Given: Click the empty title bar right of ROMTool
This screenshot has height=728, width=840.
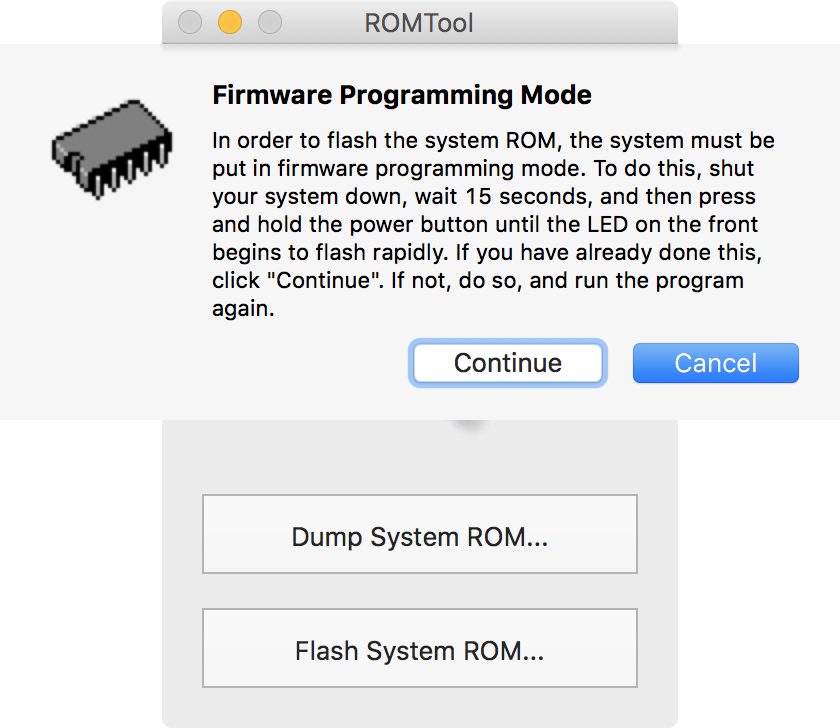Looking at the screenshot, I should pyautogui.click(x=580, y=22).
